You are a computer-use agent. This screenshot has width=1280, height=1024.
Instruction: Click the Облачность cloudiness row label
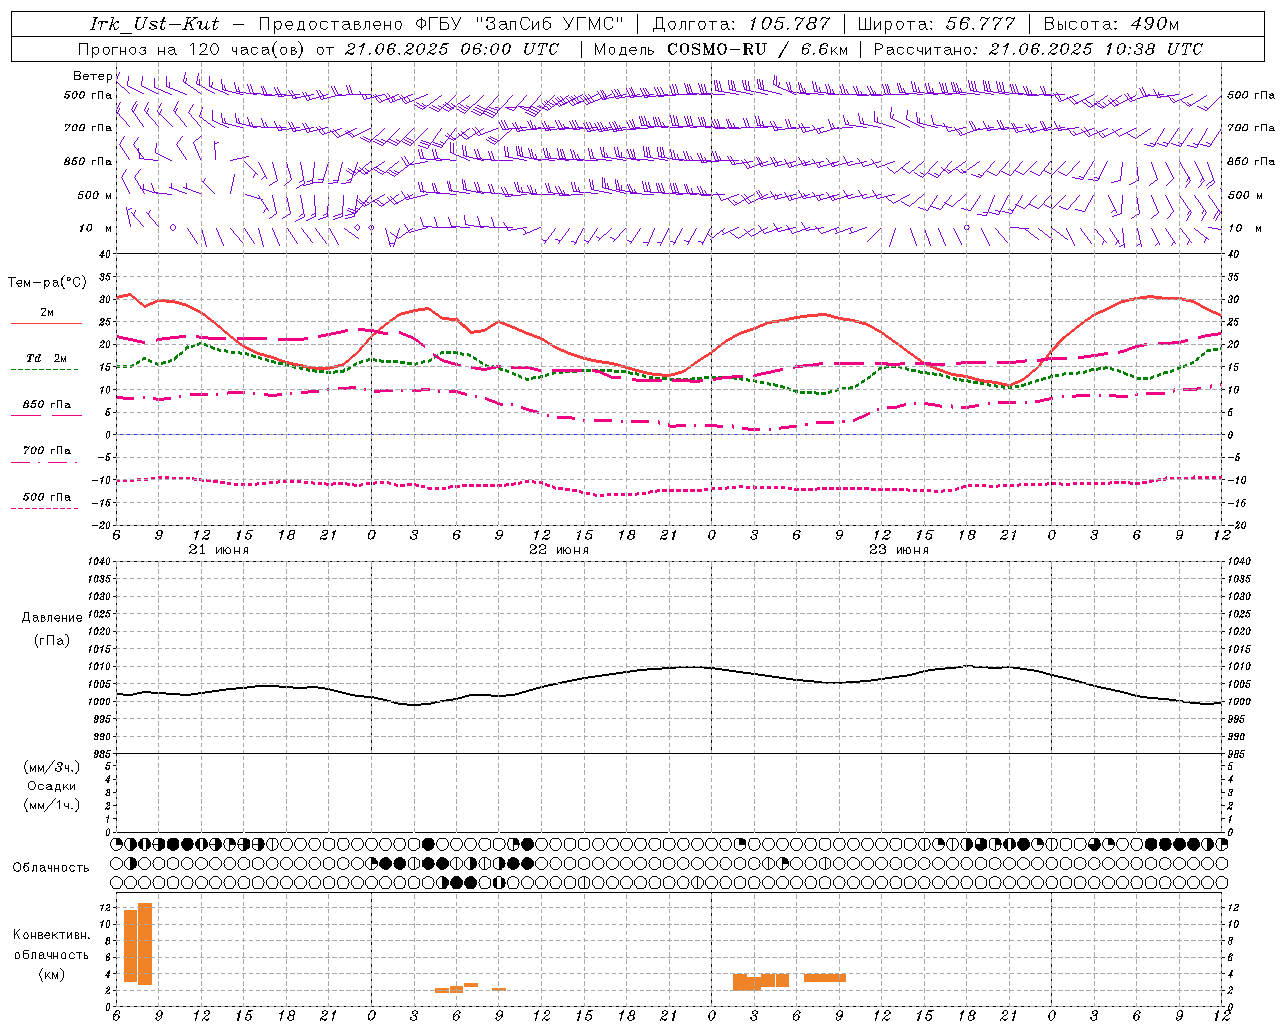pos(51,868)
